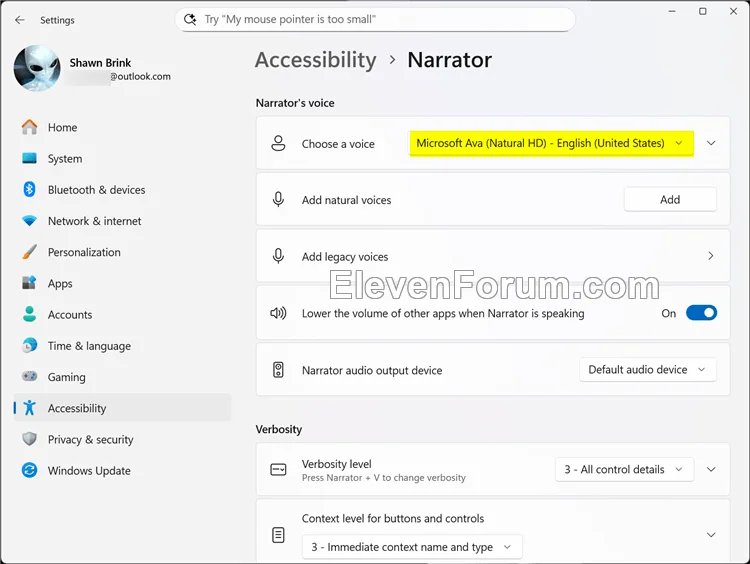Open Time & language settings

[122, 345]
